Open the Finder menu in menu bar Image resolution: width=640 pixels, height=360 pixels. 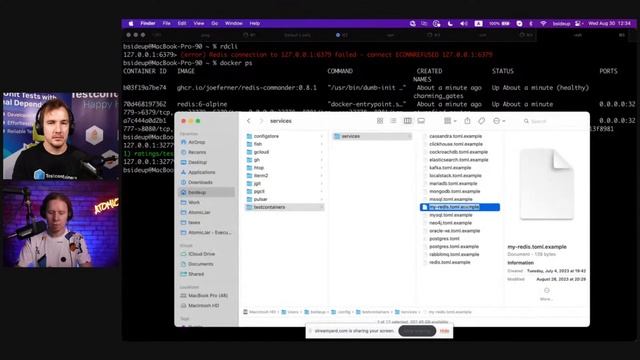click(148, 23)
